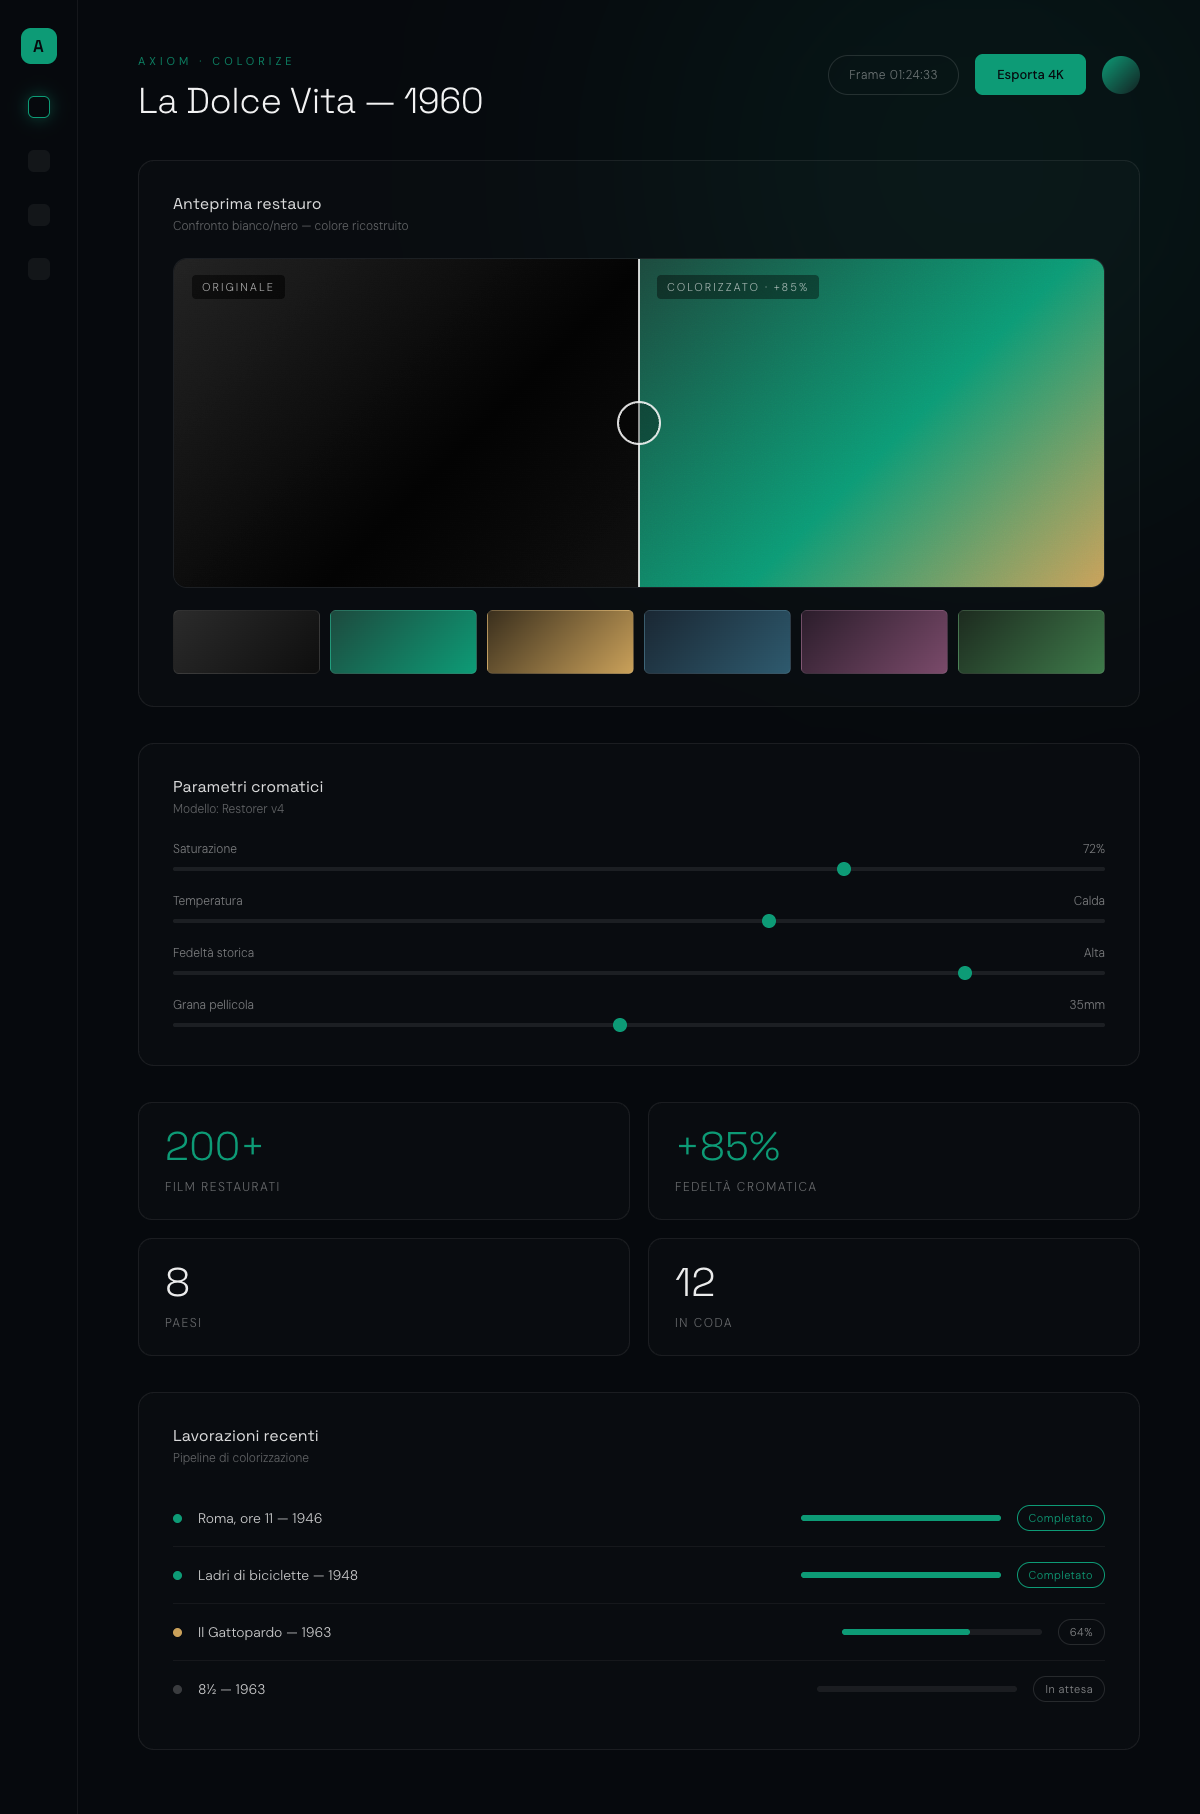Click the green Axiom 'A' logo

click(x=39, y=46)
